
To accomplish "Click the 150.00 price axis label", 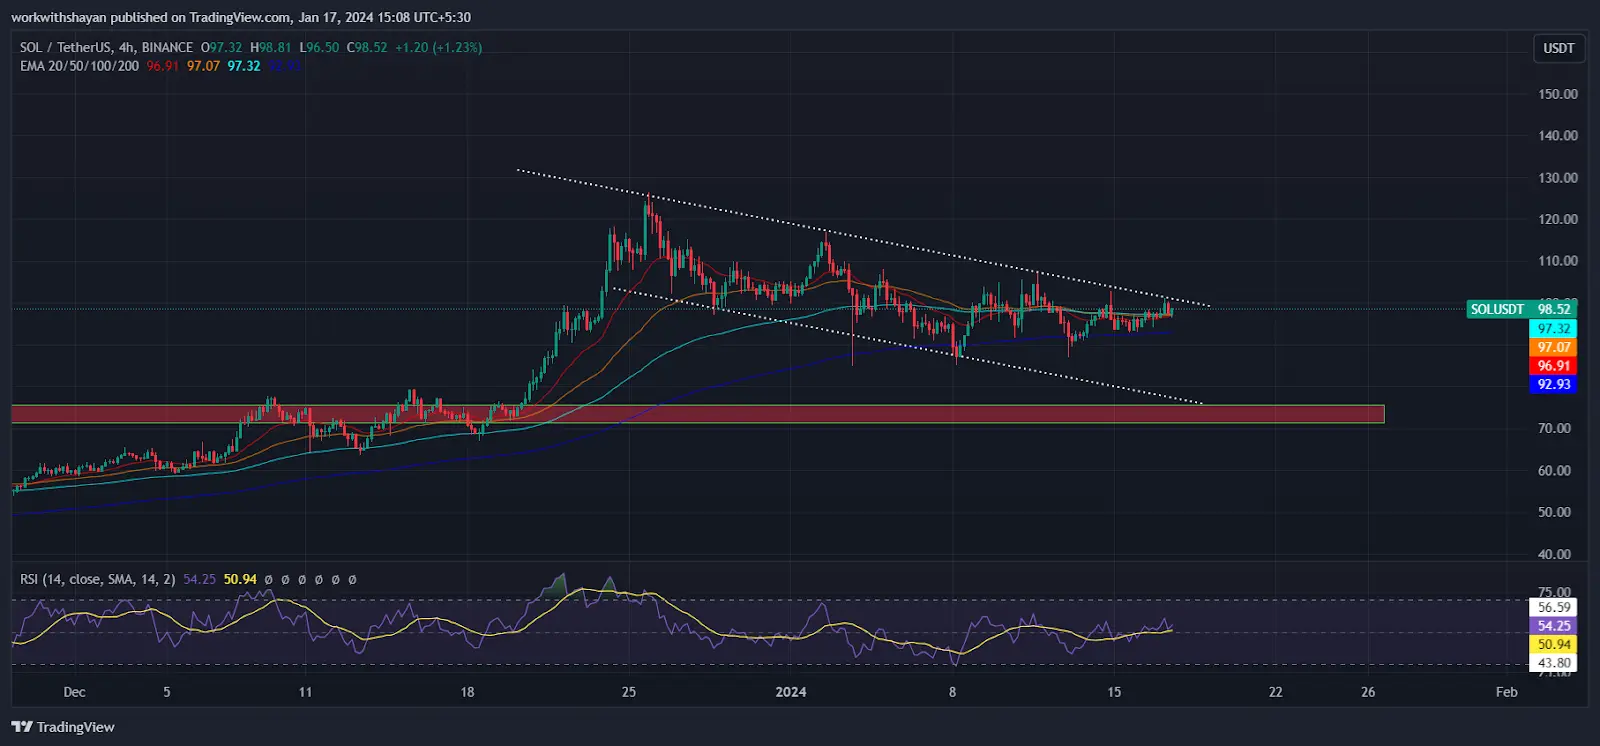I will (x=1558, y=94).
